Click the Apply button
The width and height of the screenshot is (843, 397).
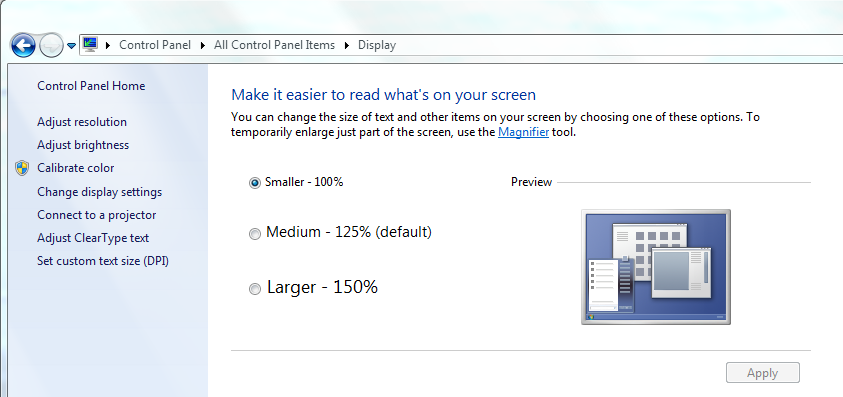(x=762, y=373)
